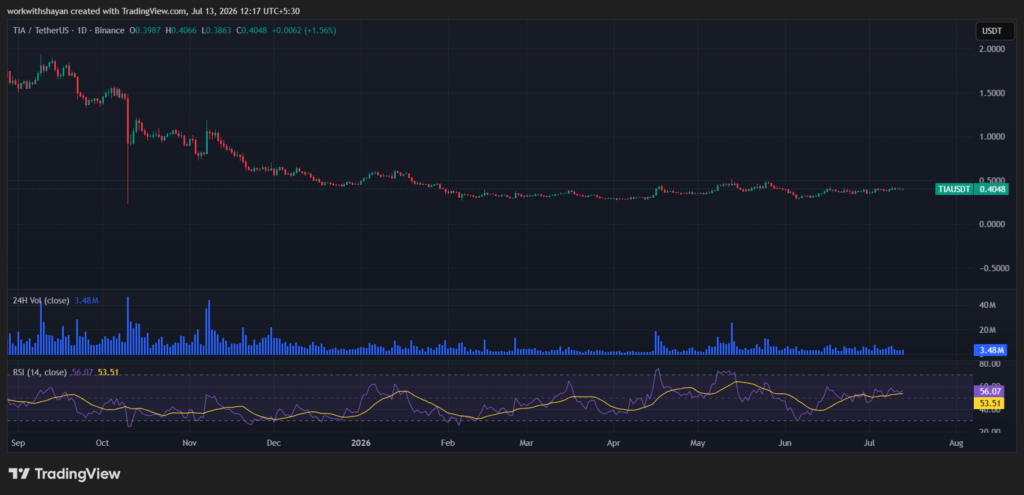This screenshot has height=495, width=1024.
Task: Click the 2.0000 price axis label
Action: click(993, 49)
